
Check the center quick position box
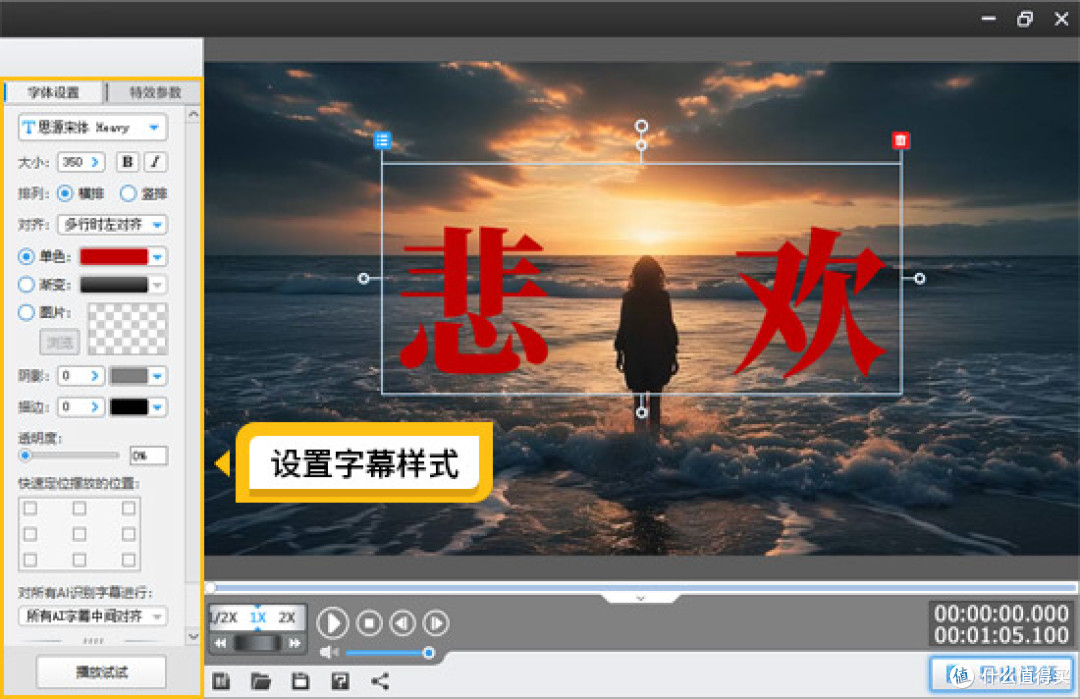[79, 534]
